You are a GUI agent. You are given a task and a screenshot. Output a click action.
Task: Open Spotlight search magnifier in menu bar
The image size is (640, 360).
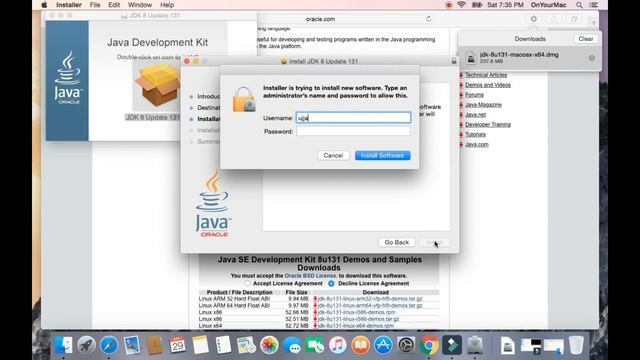[579, 5]
